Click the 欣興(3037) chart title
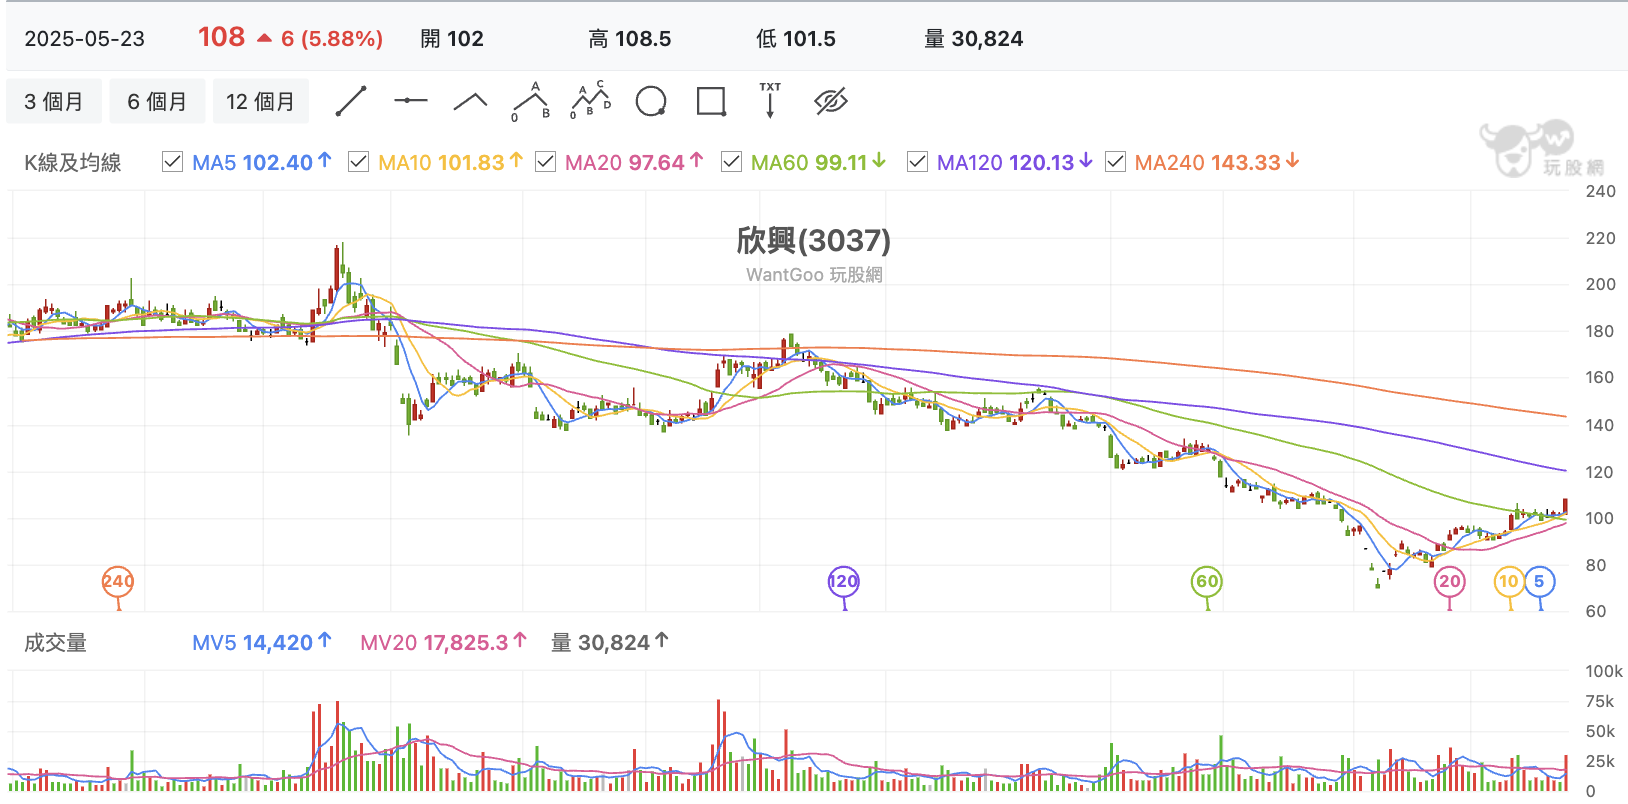 pyautogui.click(x=814, y=240)
